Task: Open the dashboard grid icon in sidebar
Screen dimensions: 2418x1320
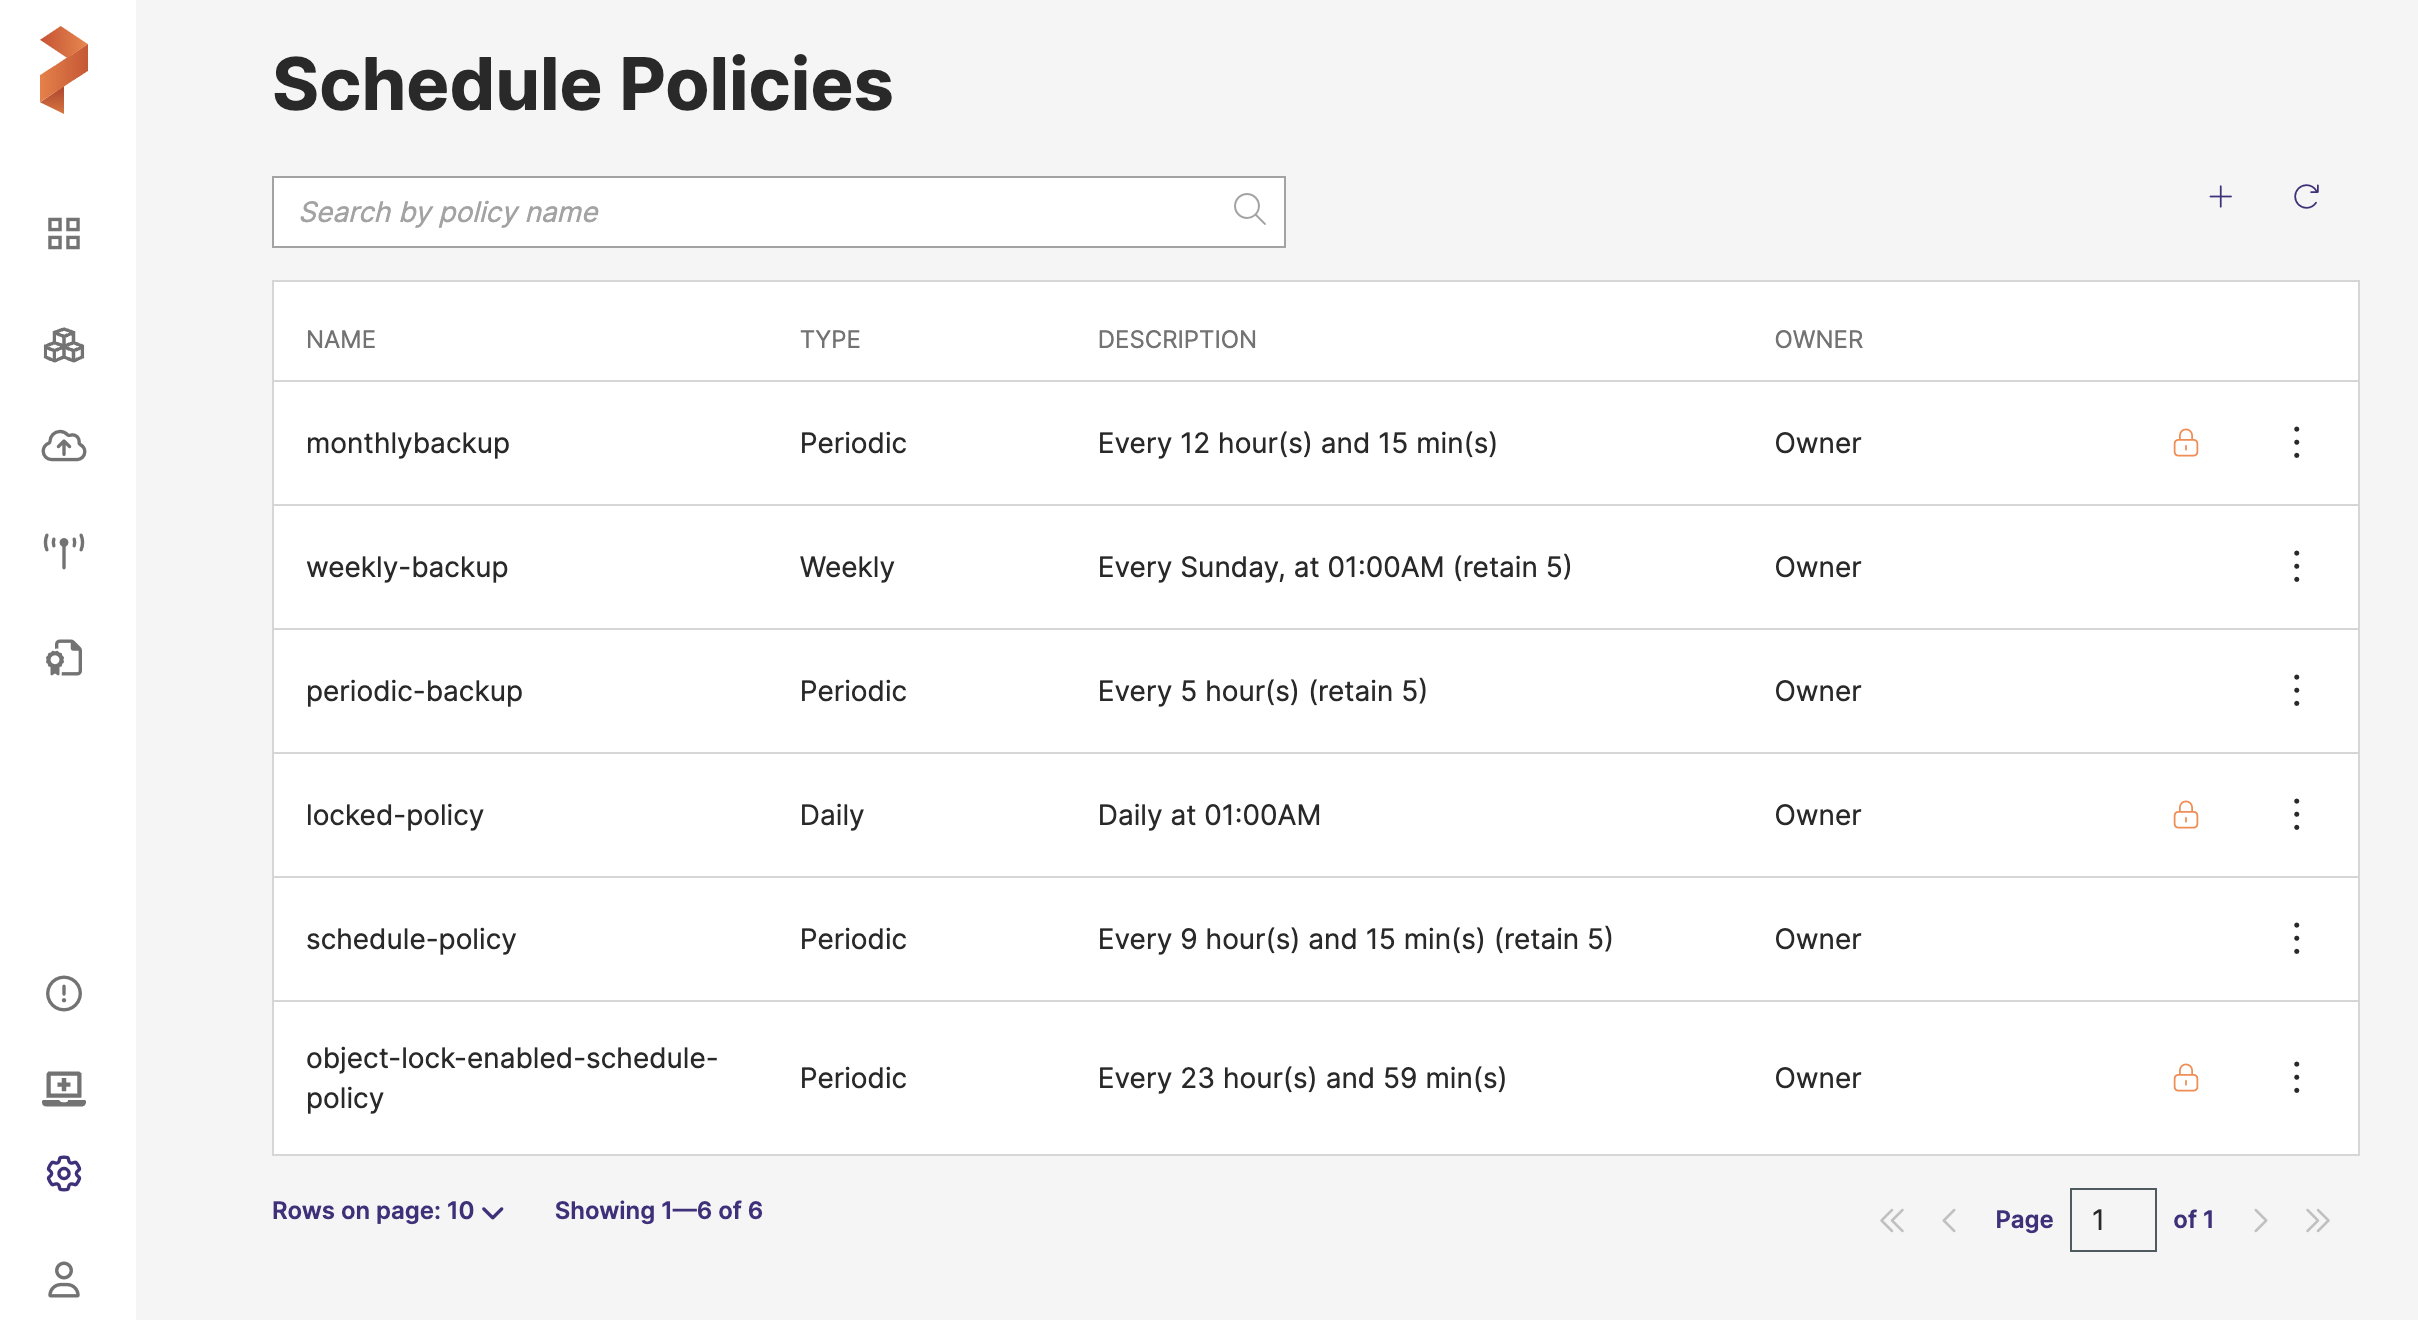Action: point(64,233)
